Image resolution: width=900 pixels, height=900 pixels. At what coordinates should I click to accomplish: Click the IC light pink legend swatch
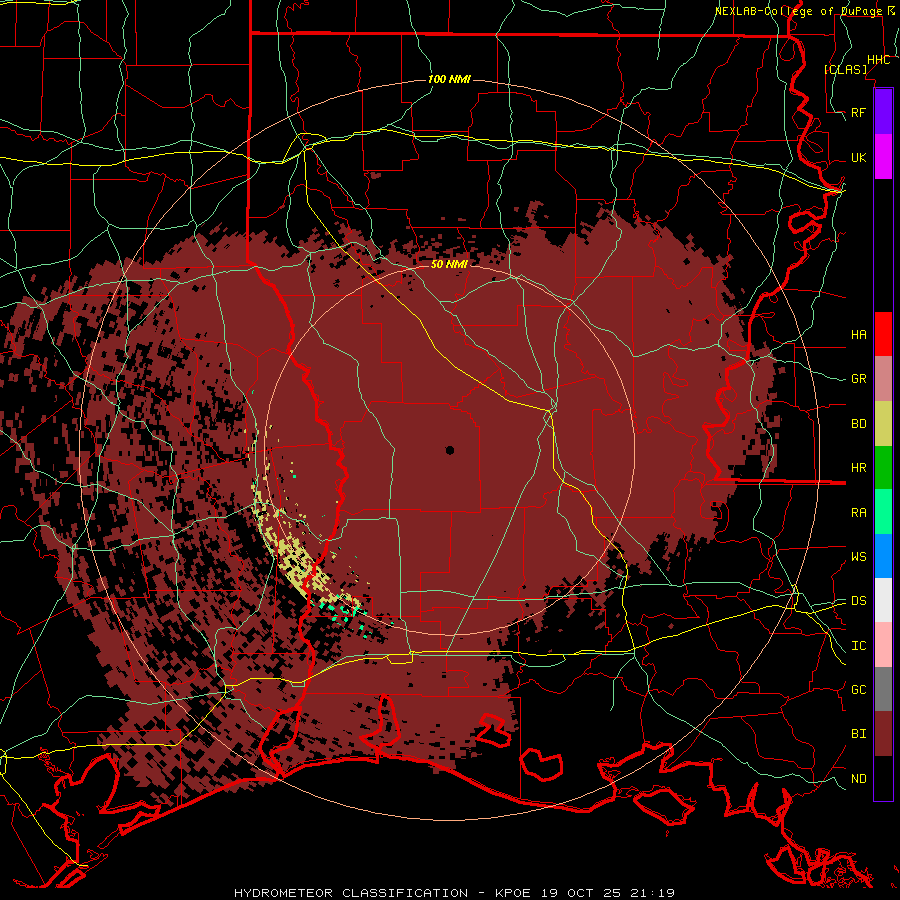[x=883, y=645]
